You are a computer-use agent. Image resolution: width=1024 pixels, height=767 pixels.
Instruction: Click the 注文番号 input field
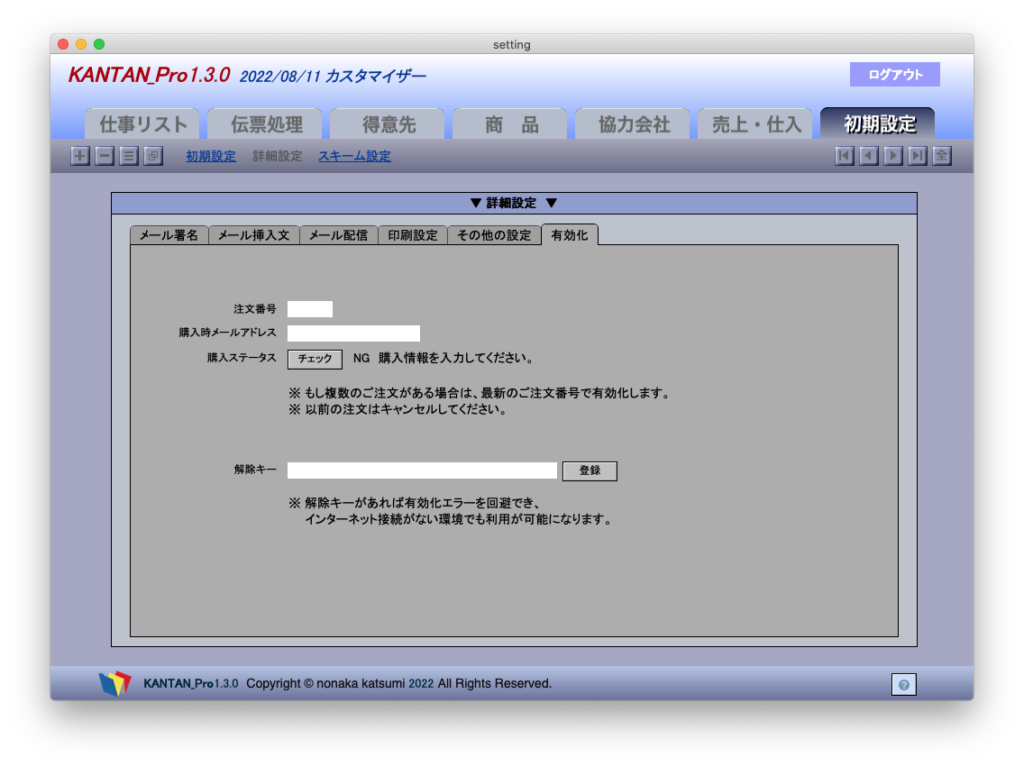(x=310, y=309)
